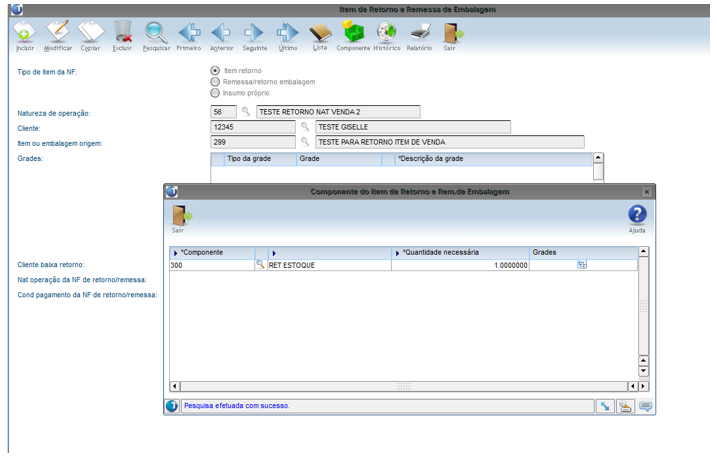Click TESTE PARA RETORNO ITEM DE VENDA field
The width and height of the screenshot is (717, 464).
[x=450, y=142]
